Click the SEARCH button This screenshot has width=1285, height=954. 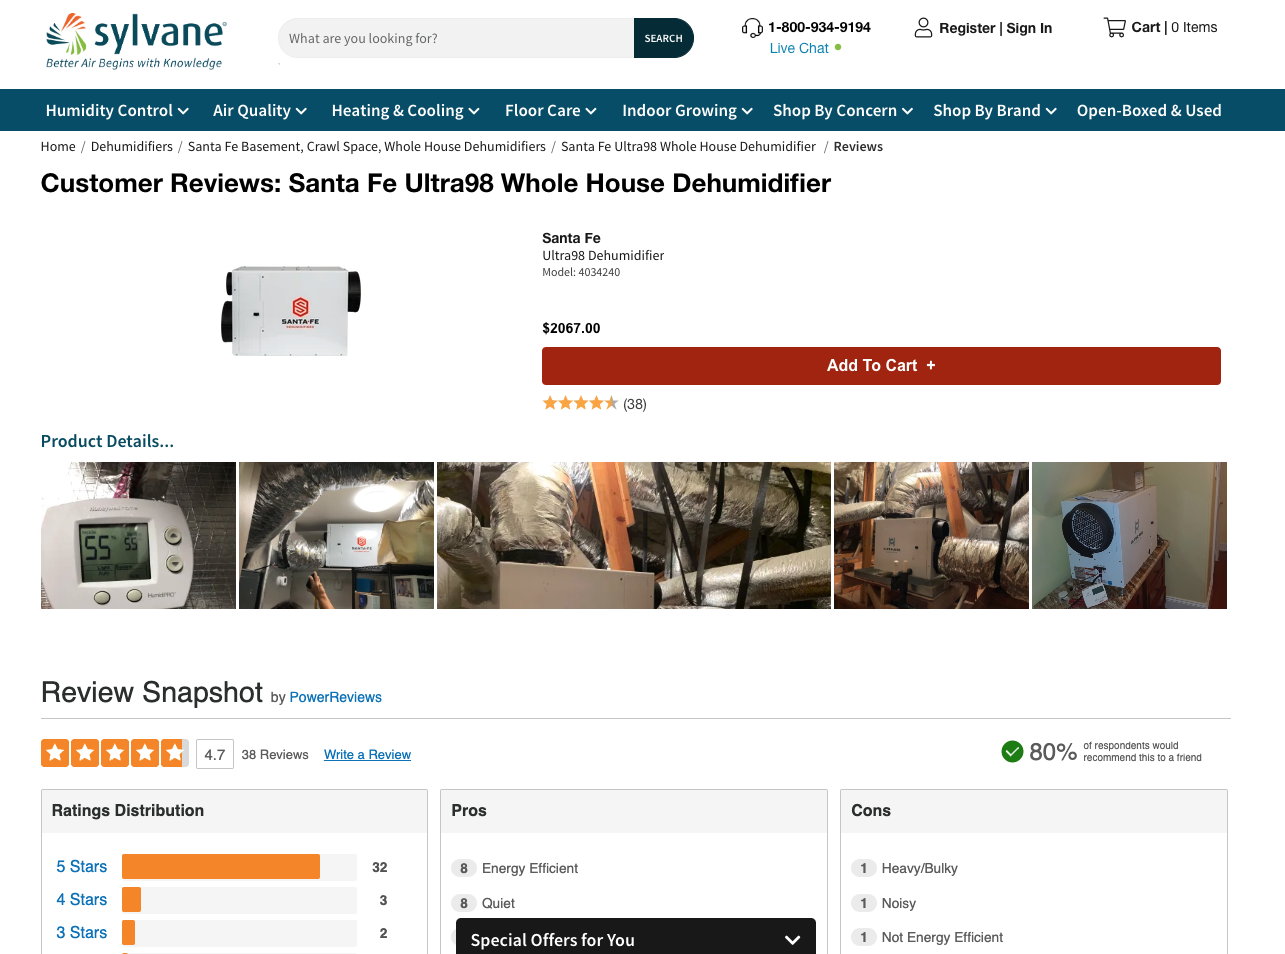[663, 38]
